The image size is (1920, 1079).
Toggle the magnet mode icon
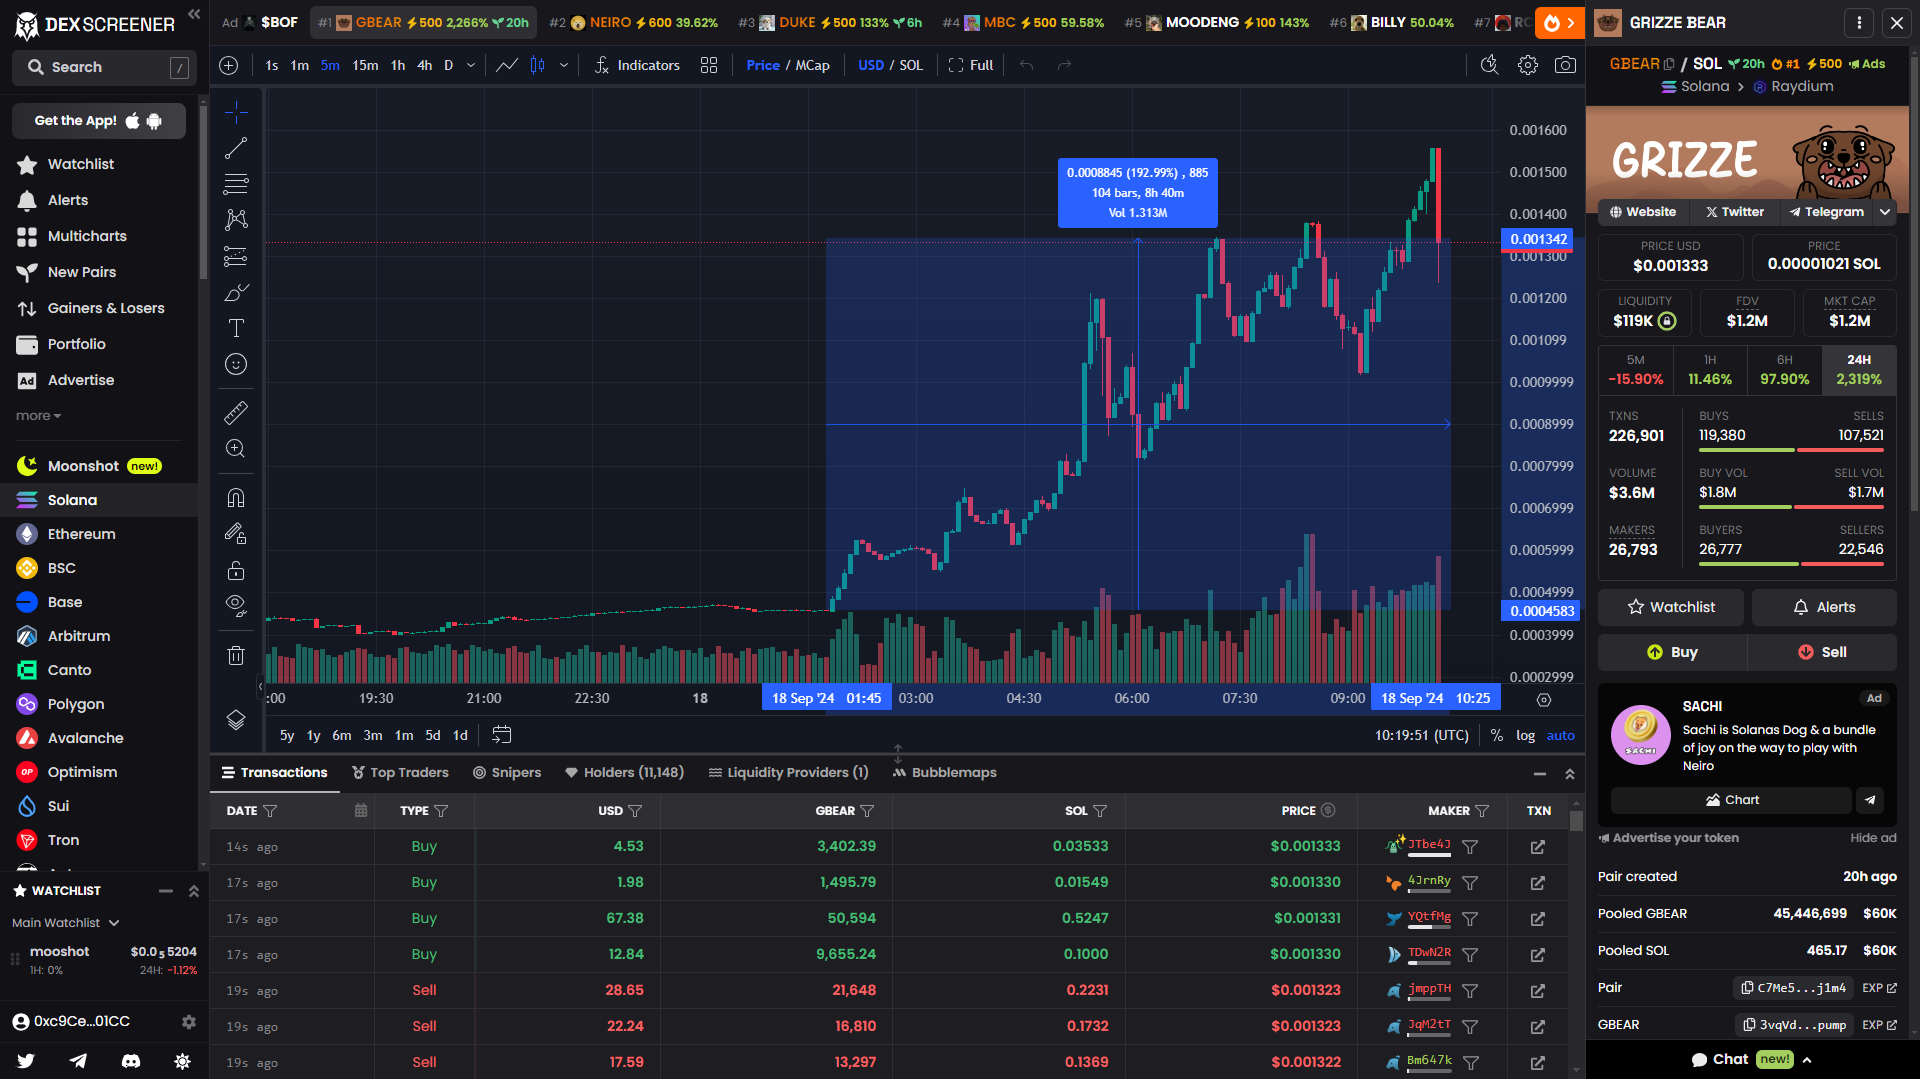coord(236,497)
